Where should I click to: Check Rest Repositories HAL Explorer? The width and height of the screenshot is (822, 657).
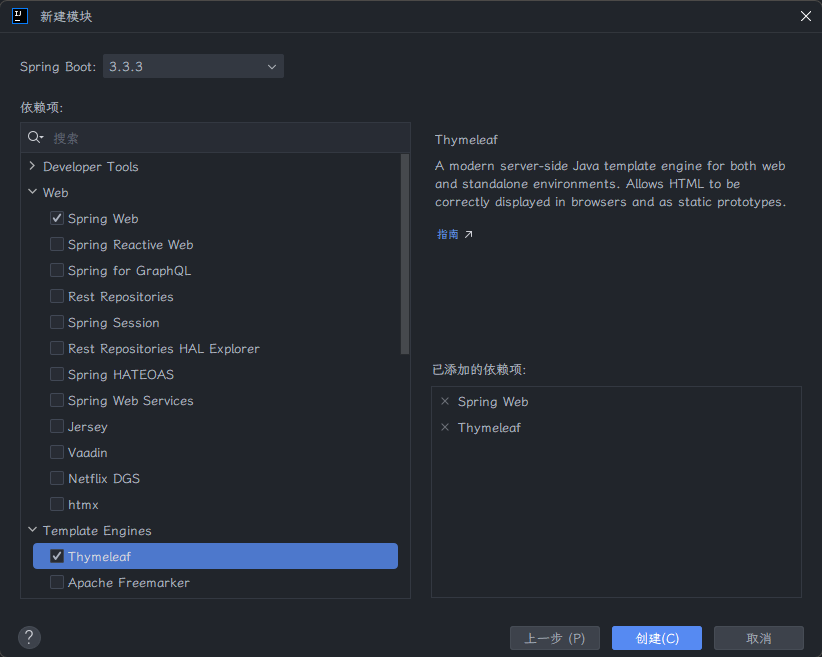[57, 348]
